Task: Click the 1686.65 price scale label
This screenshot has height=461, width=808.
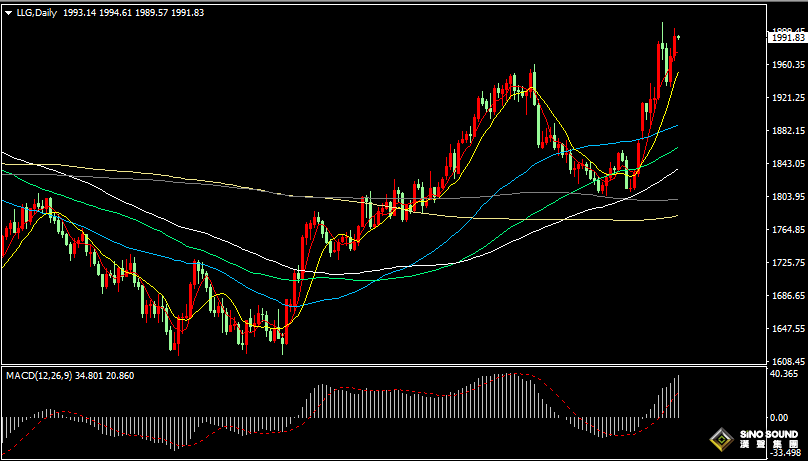Action: pyautogui.click(x=786, y=296)
